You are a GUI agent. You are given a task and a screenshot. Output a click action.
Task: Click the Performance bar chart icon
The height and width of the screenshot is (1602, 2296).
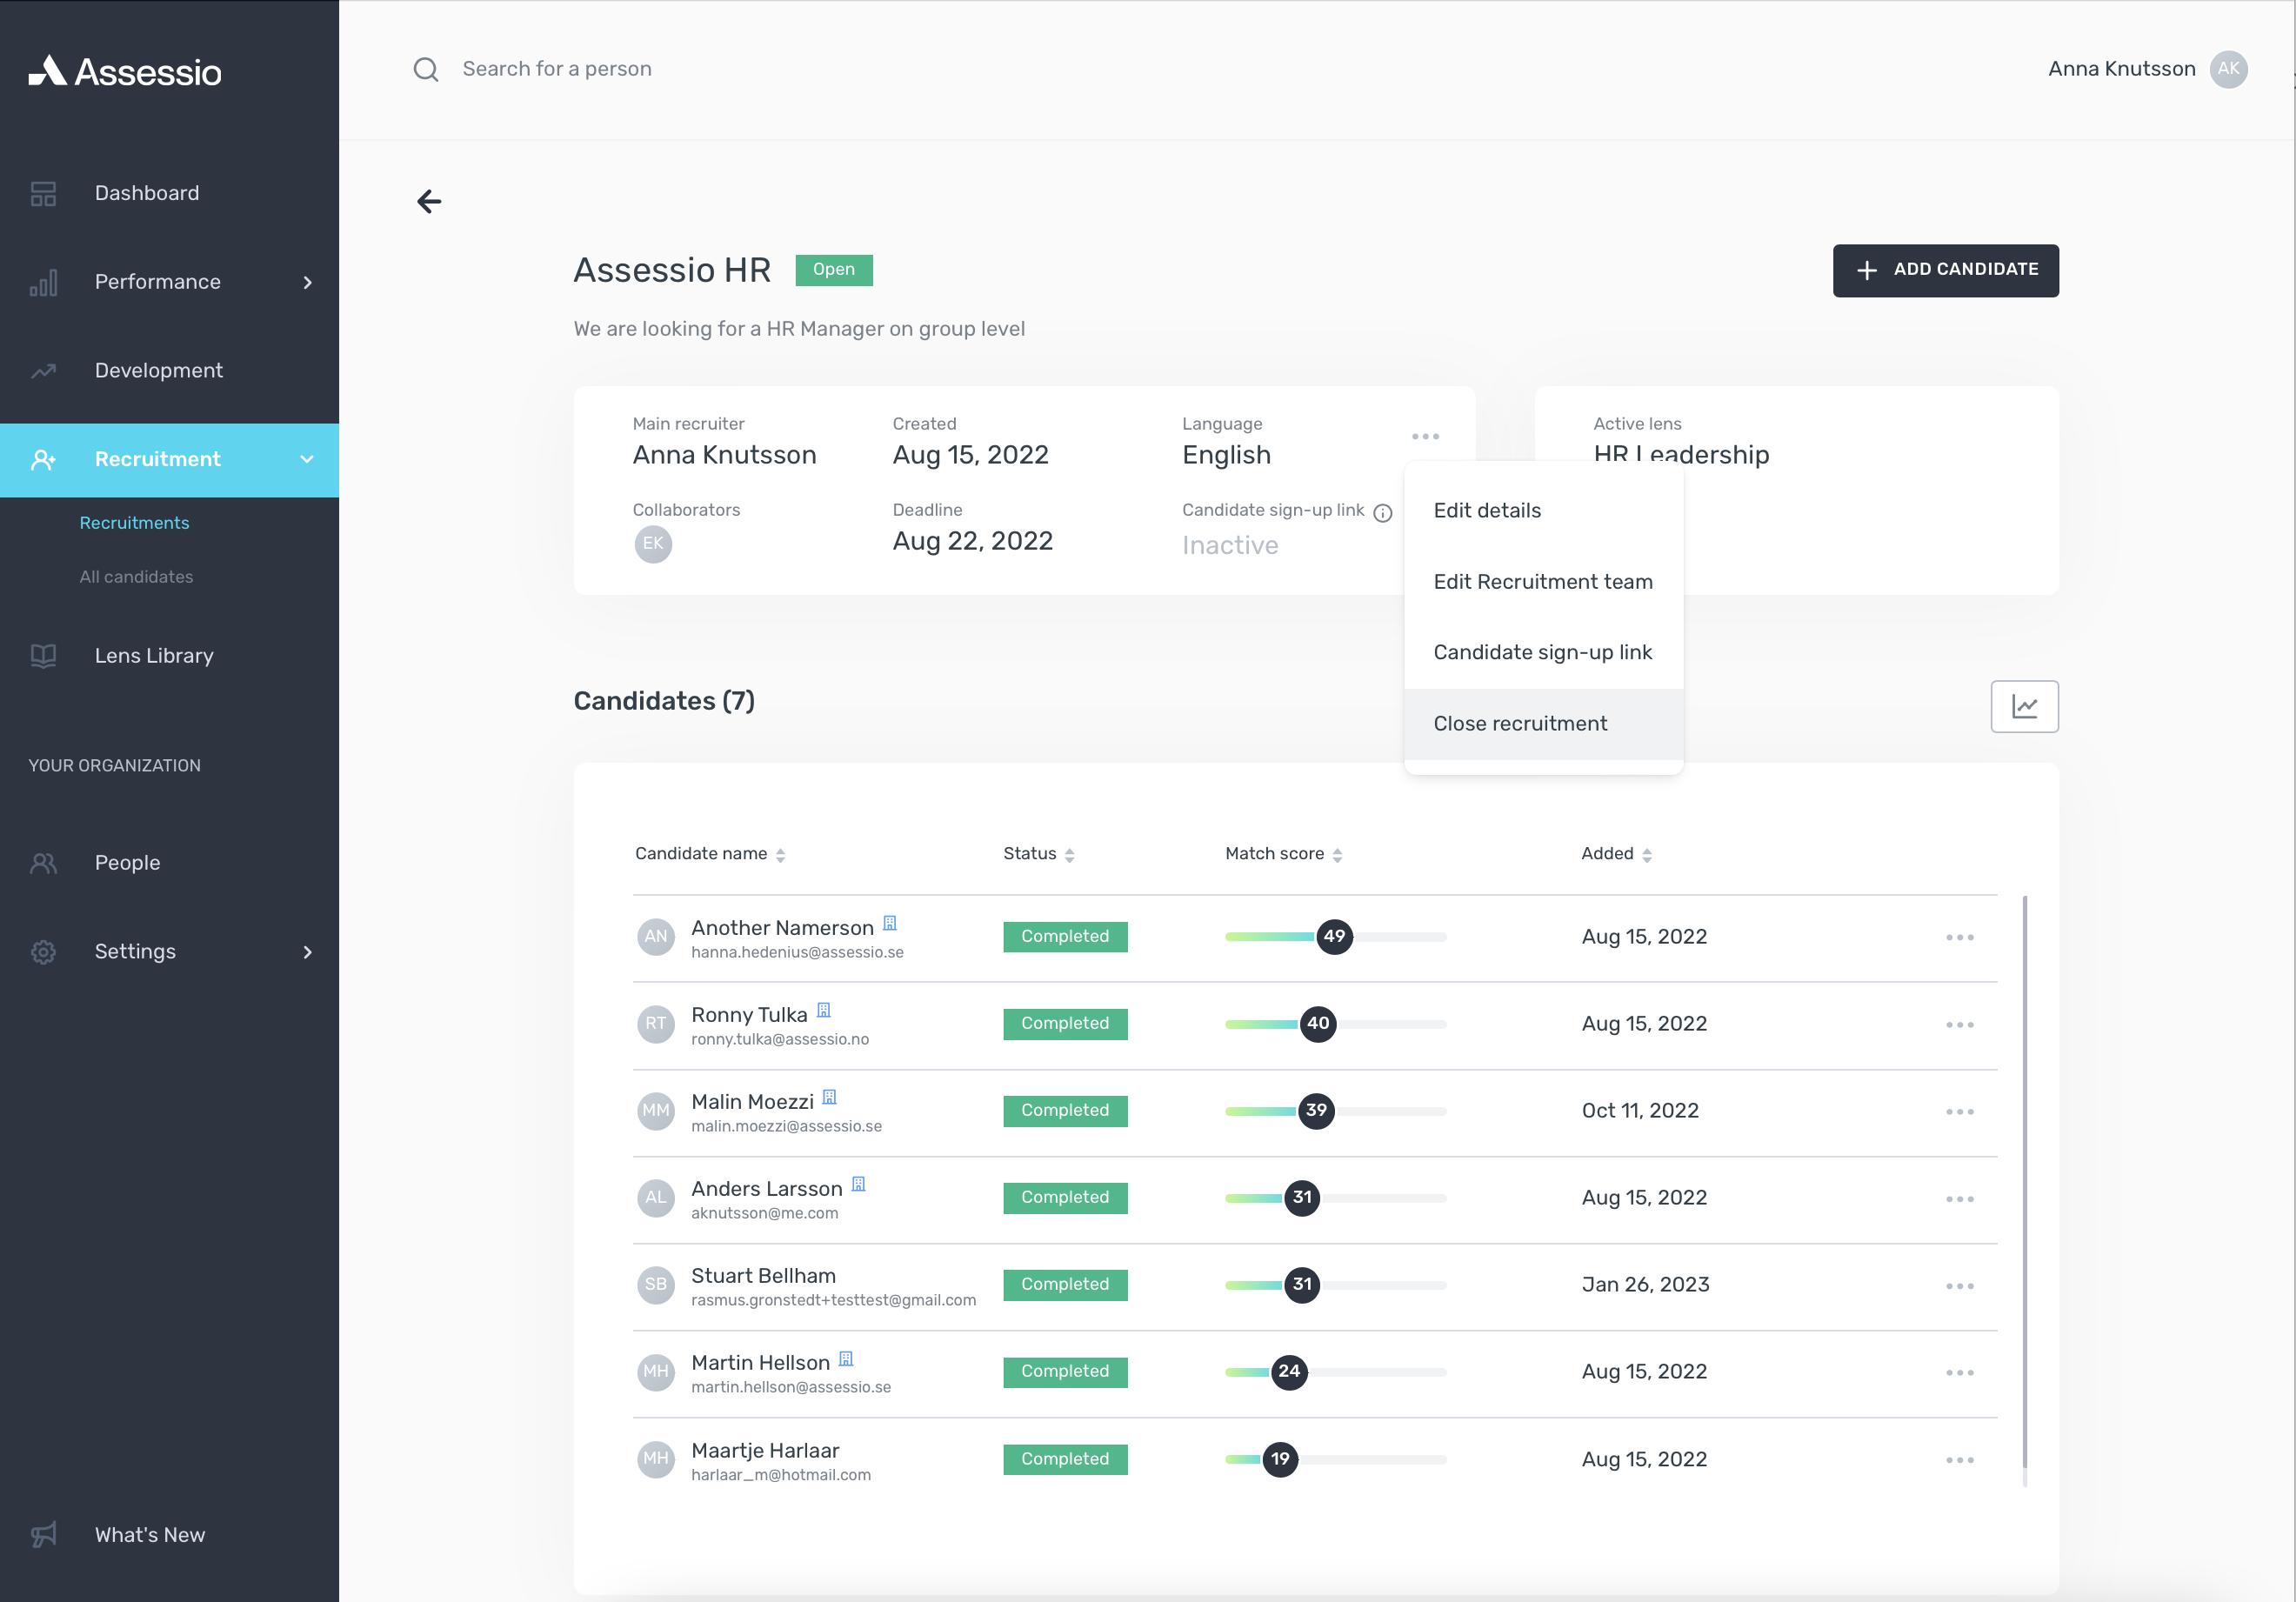pyautogui.click(x=43, y=282)
